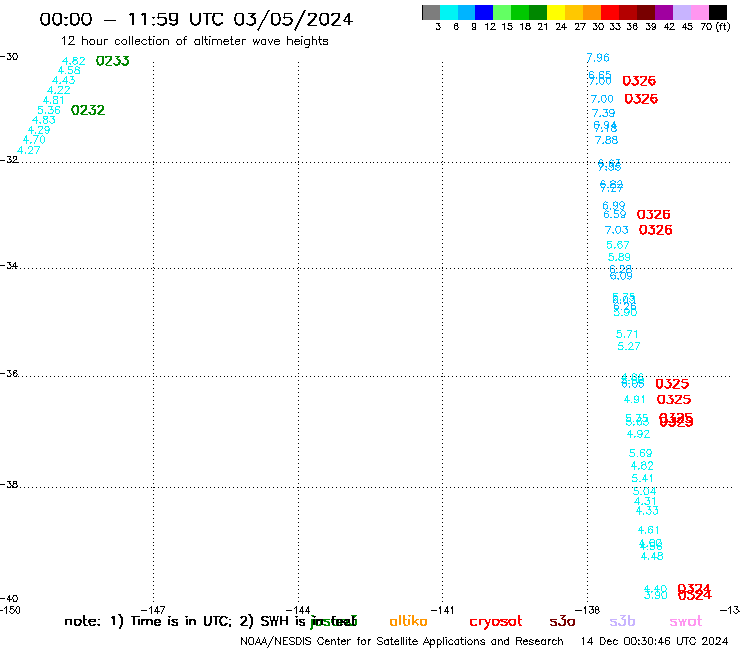Select the dark red 's3a' satellite label
This screenshot has width=740, height=650.
coord(562,621)
